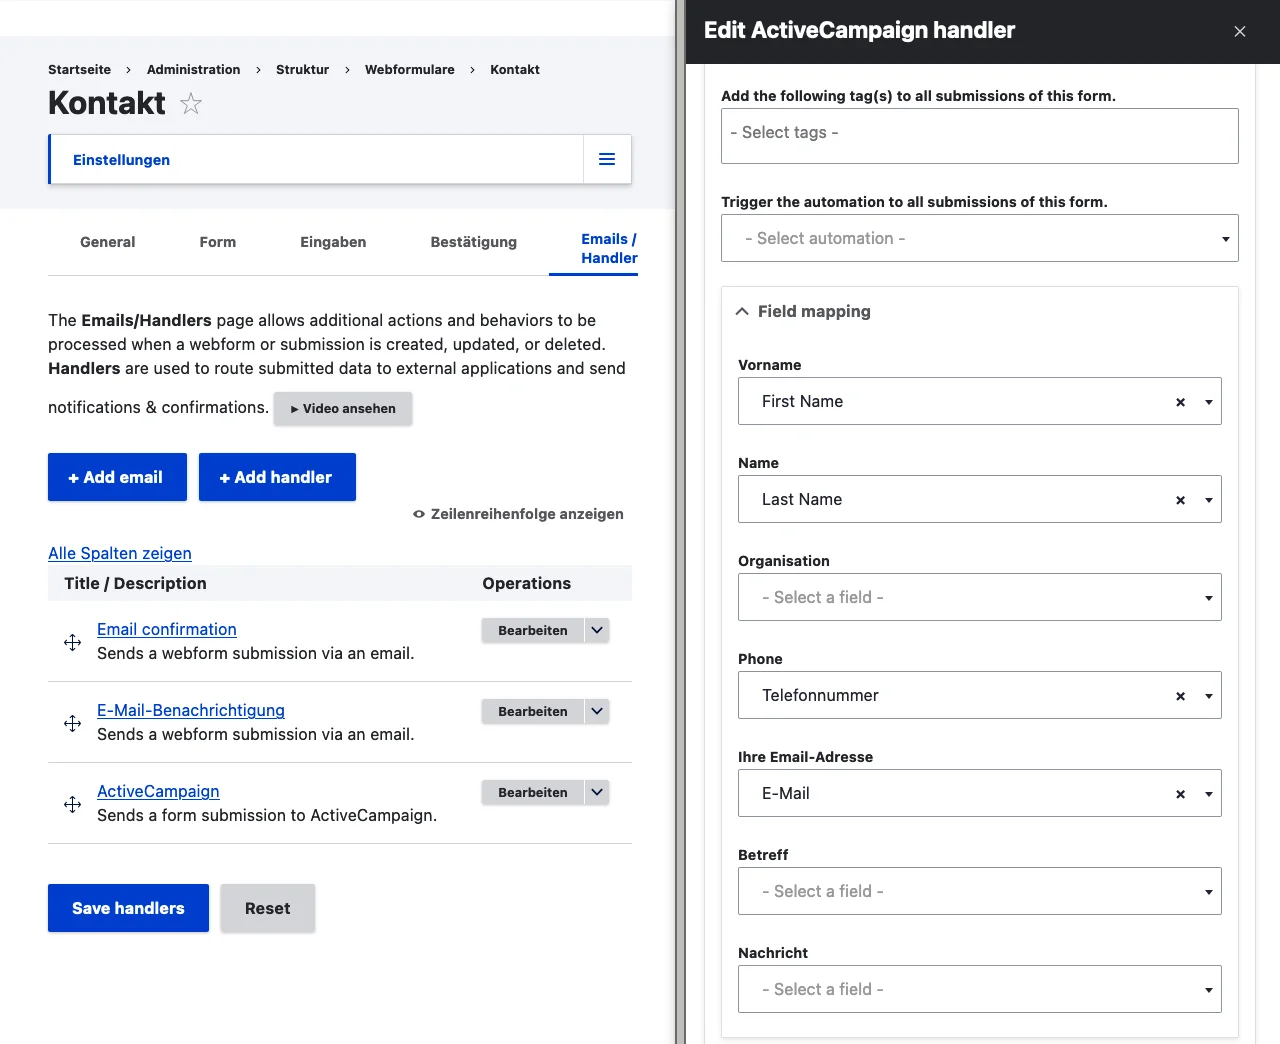Open the Email confirmation handler link

pos(167,629)
